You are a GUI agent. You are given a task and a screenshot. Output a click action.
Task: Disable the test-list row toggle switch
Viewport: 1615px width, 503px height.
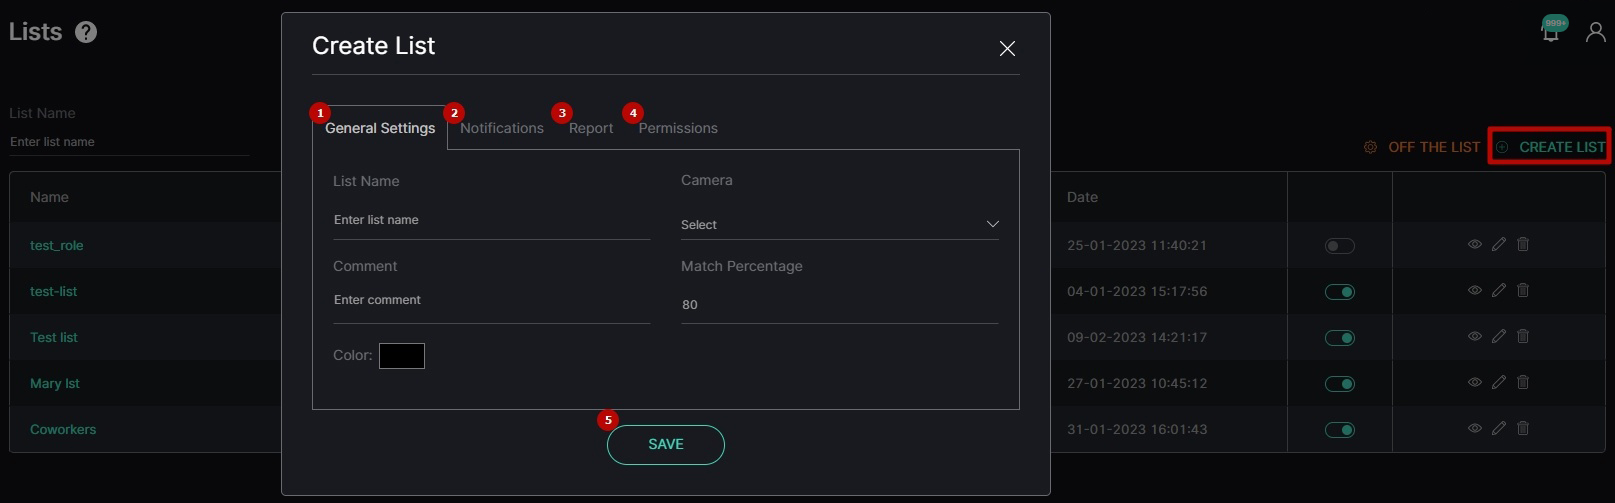click(x=1340, y=292)
